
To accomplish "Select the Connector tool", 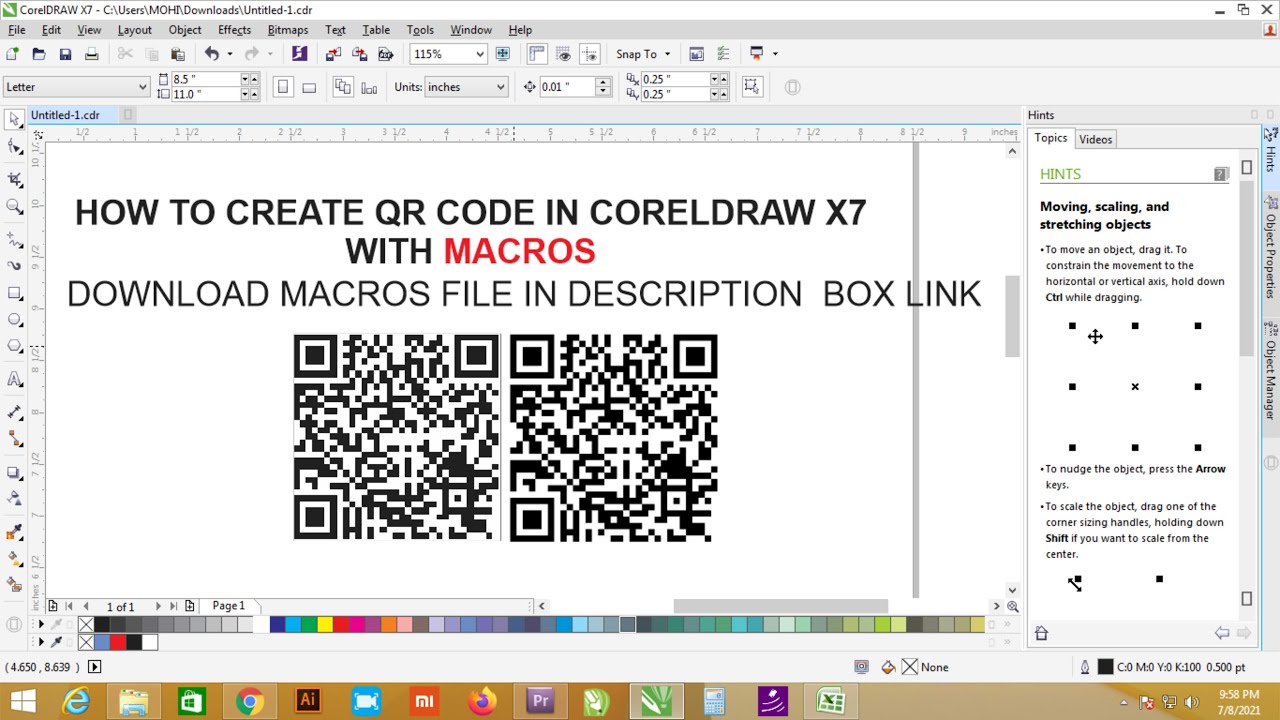I will pos(14,438).
